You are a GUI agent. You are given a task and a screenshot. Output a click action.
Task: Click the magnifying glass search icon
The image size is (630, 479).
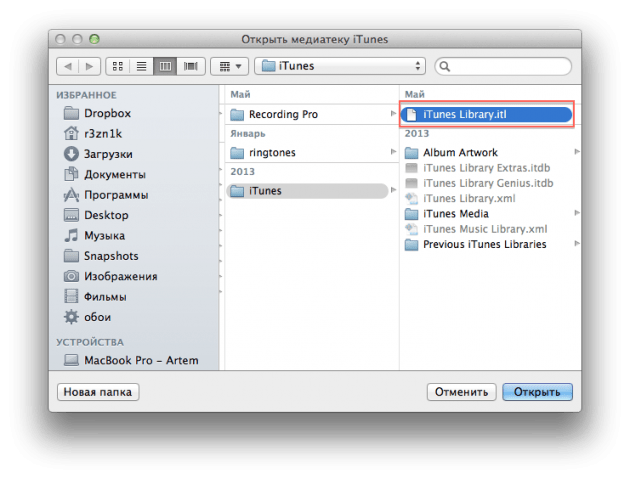point(445,66)
